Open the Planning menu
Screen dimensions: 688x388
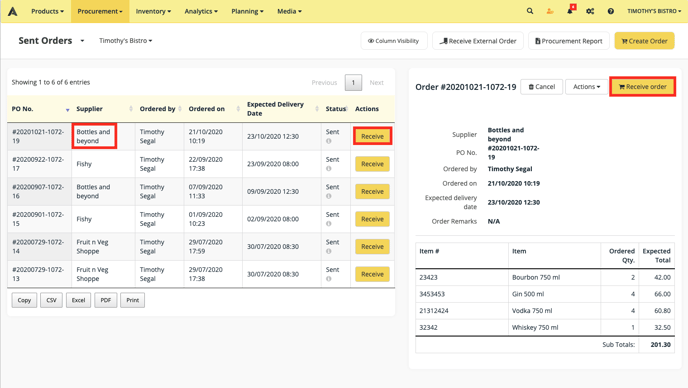point(247,11)
